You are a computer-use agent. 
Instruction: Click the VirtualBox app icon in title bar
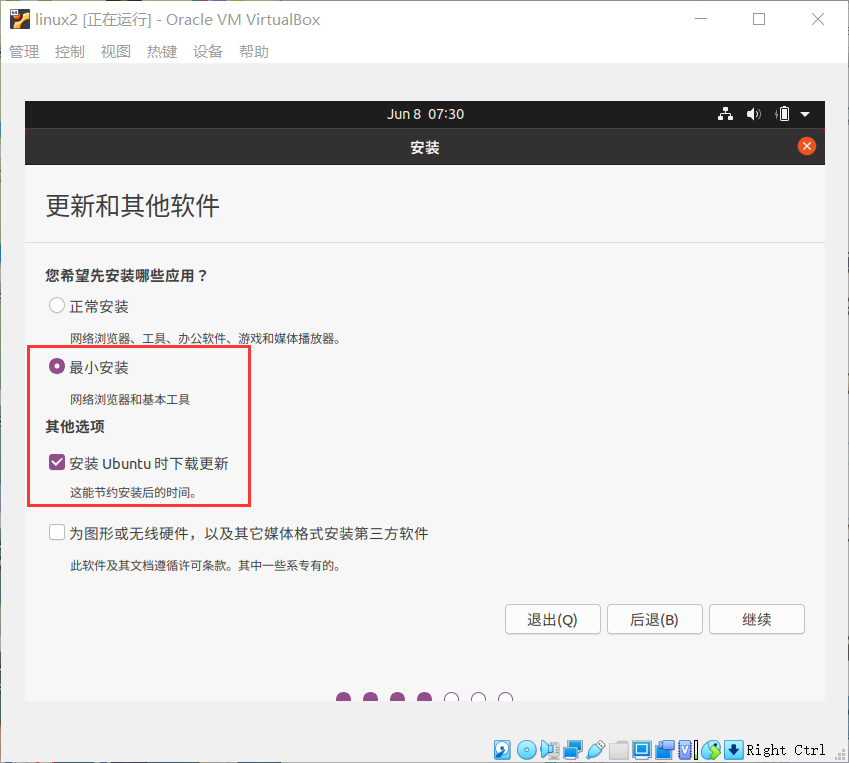19,19
